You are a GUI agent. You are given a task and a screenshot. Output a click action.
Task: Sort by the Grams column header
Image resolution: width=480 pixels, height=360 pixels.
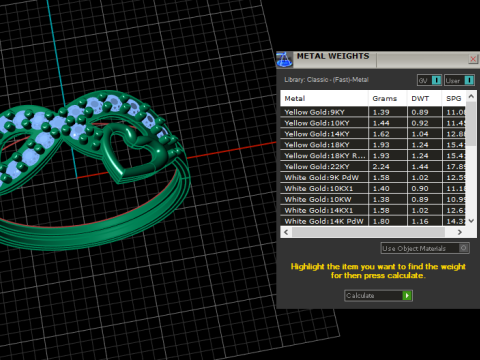(x=388, y=98)
